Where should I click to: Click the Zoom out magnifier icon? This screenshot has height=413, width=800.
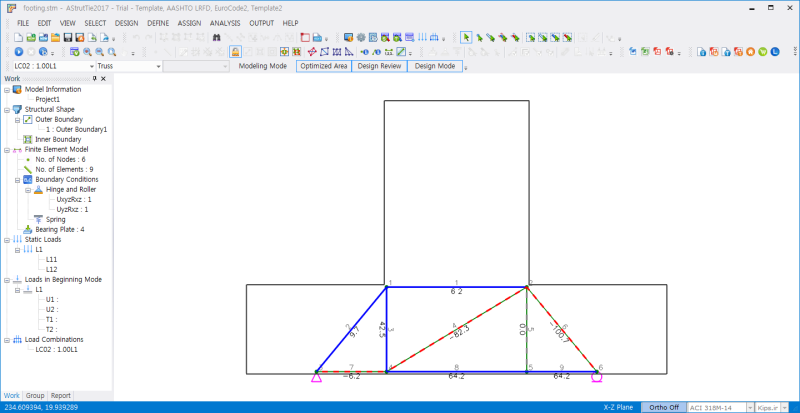(99, 52)
